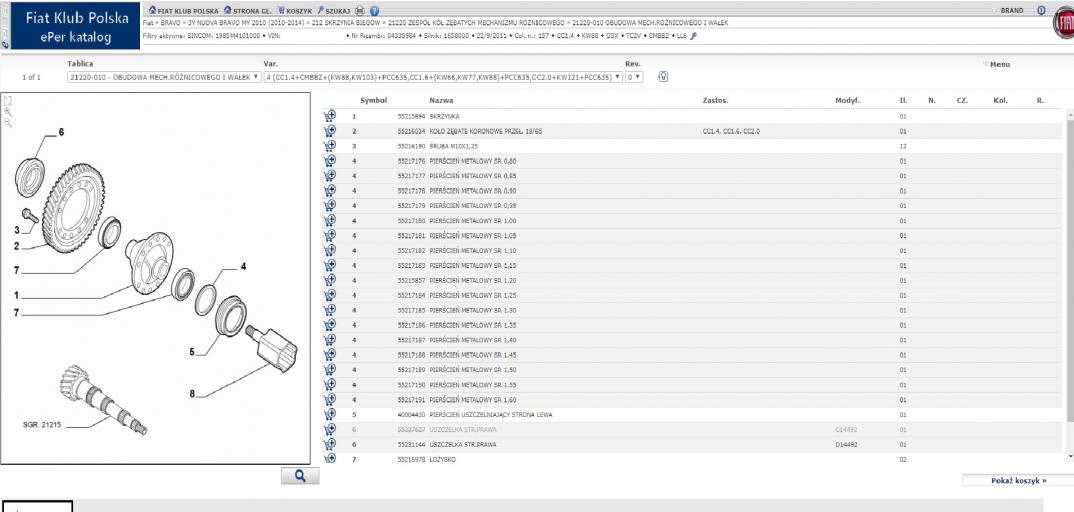Add PIERŚCIEŃ METALOWY SR 1,35 to cart
The width and height of the screenshot is (1074, 512).
329,324
